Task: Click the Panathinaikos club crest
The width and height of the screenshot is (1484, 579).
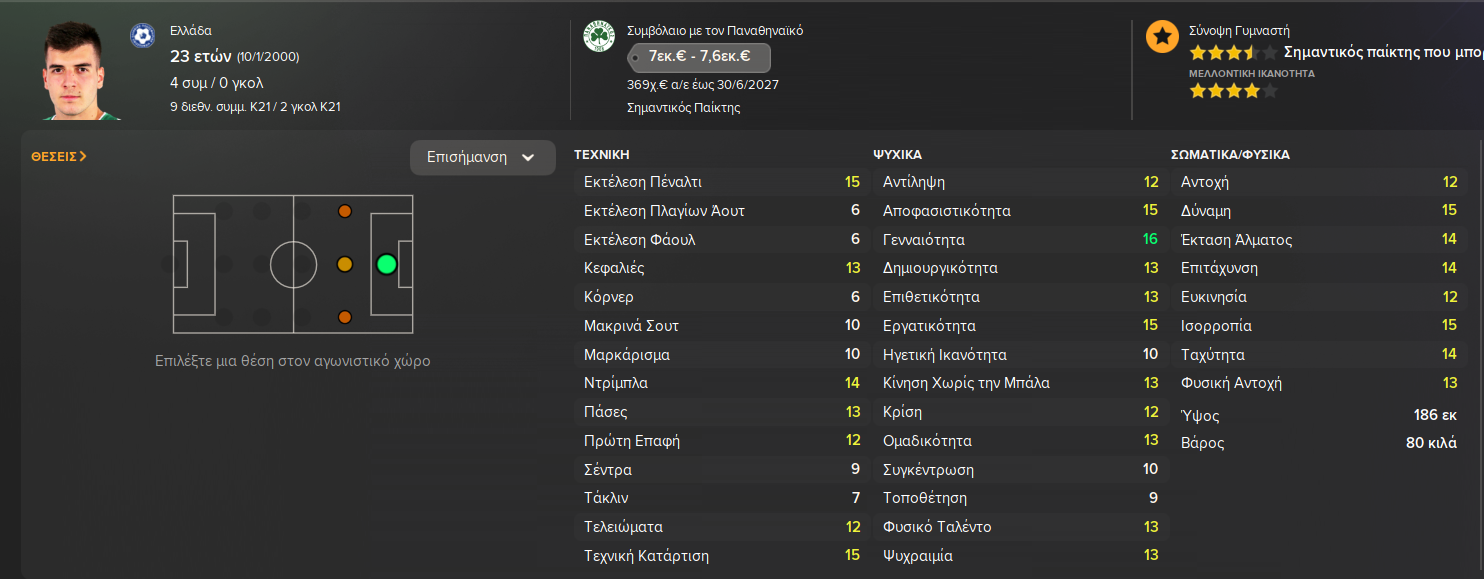Action: 598,37
